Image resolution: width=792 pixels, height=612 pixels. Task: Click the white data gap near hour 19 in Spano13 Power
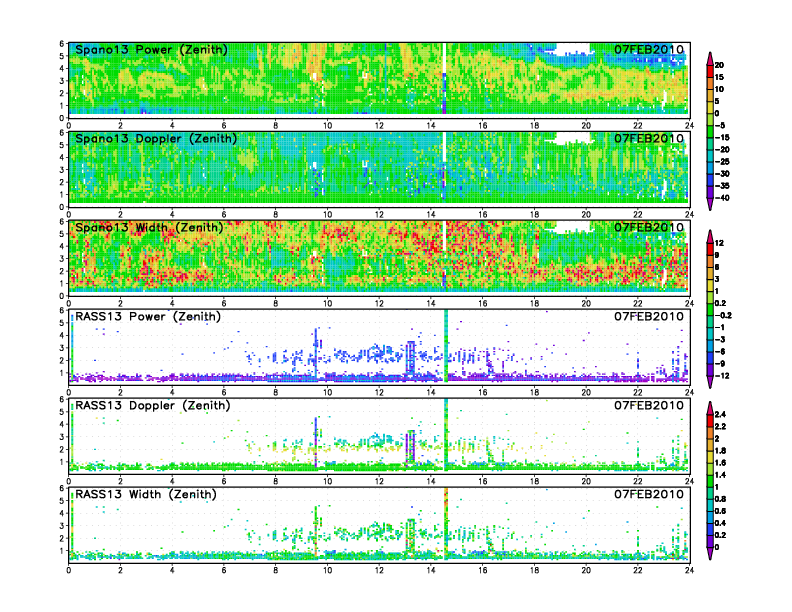[572, 49]
